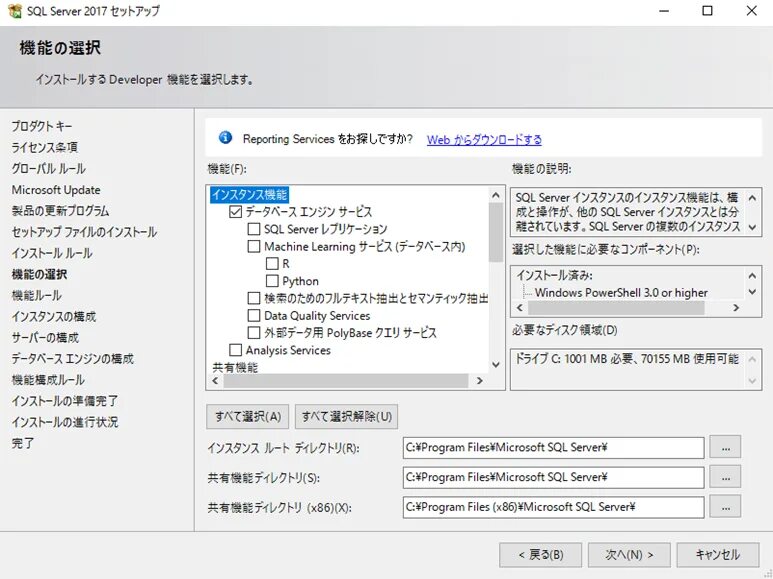Click the components box scroll right arrow

point(736,308)
